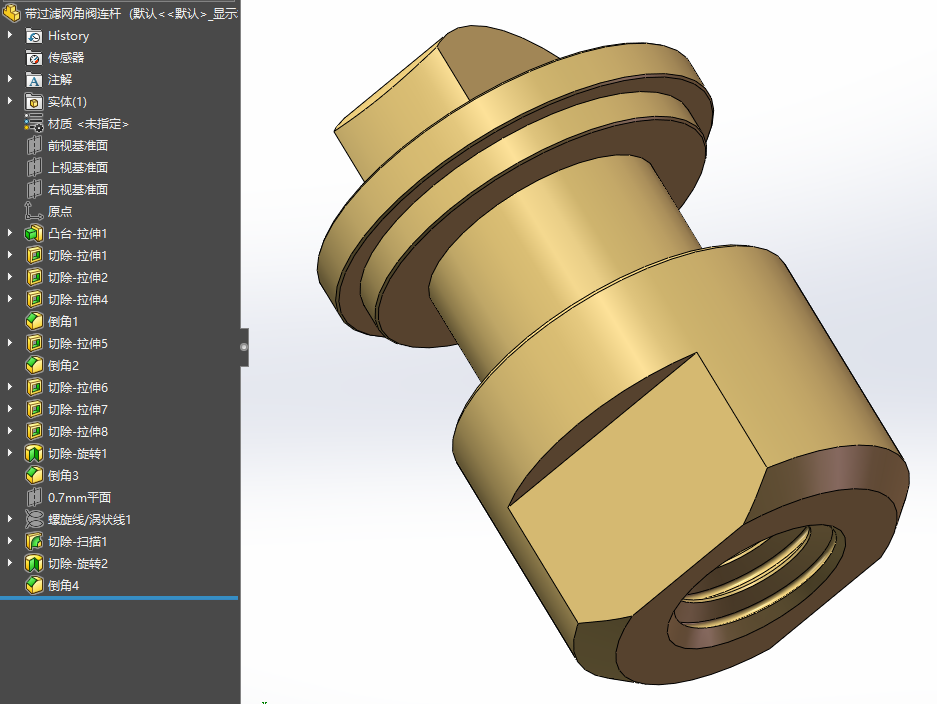Screen dimensions: 937x704
Task: Click the 注解 annotations icon
Action: [x=34, y=80]
